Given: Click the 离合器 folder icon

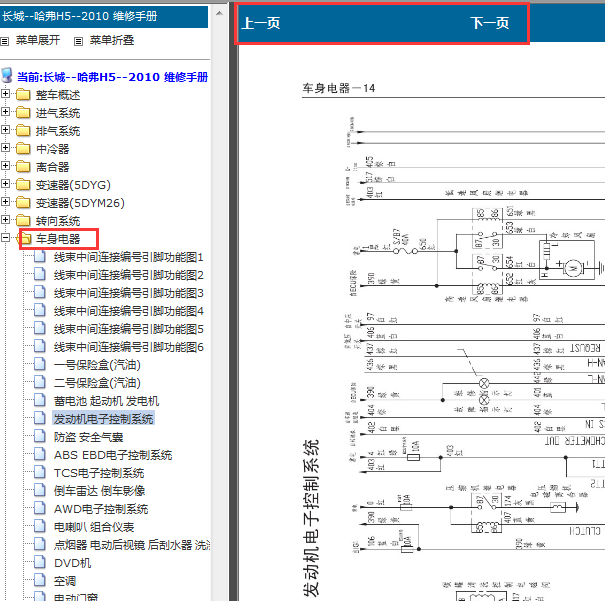Looking at the screenshot, I should point(23,166).
